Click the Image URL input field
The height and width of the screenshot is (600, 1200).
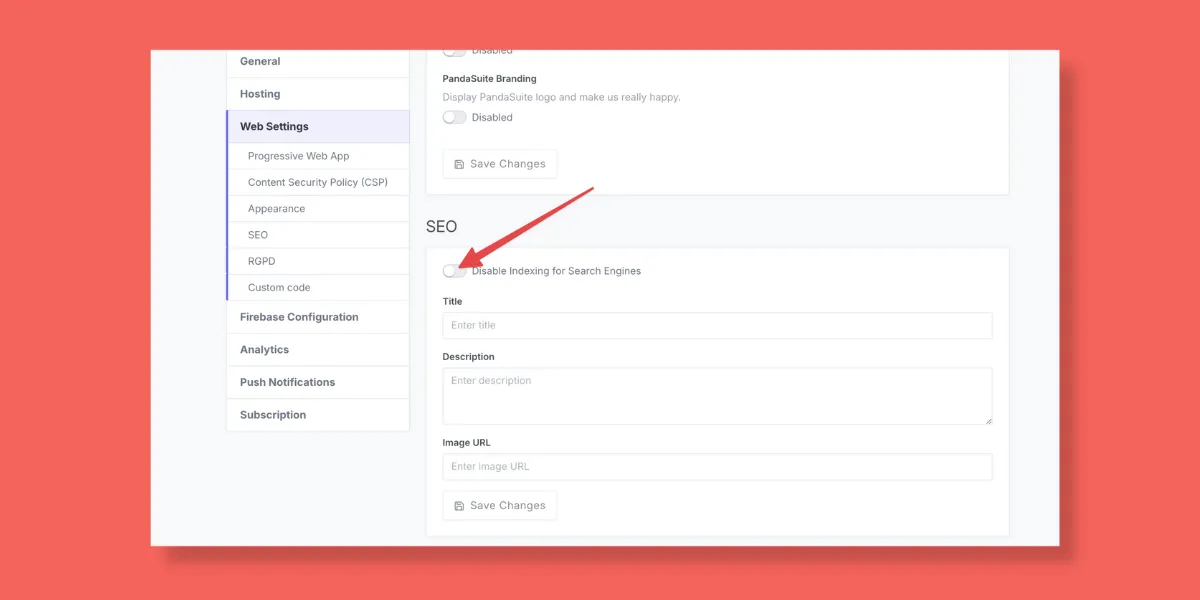tap(717, 467)
